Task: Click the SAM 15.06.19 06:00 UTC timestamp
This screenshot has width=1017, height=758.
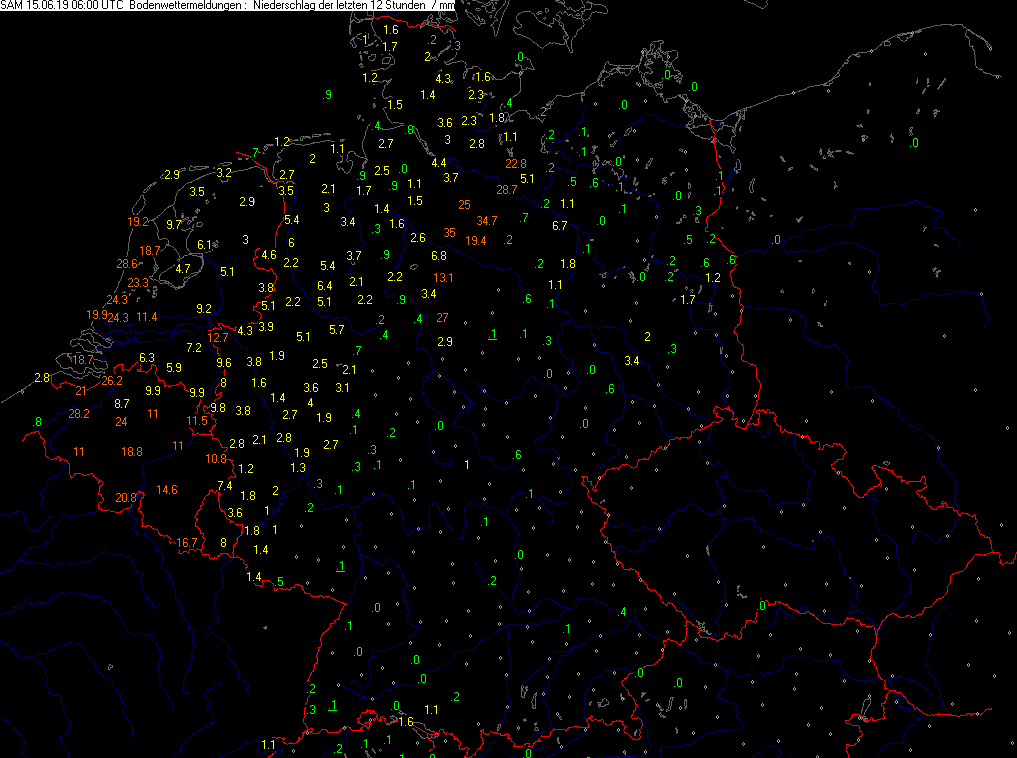Action: 62,6
